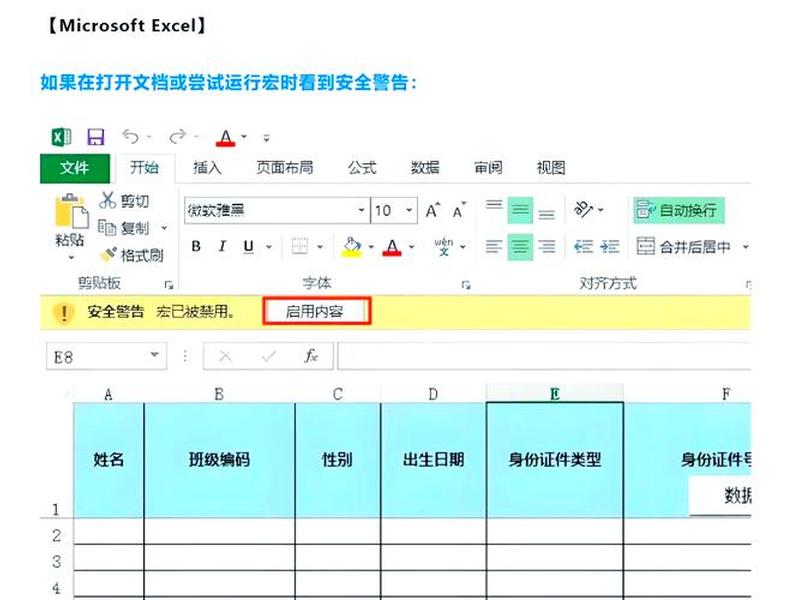This screenshot has width=800, height=600.
Task: Click the wén phonetic guide icon
Action: 443,246
